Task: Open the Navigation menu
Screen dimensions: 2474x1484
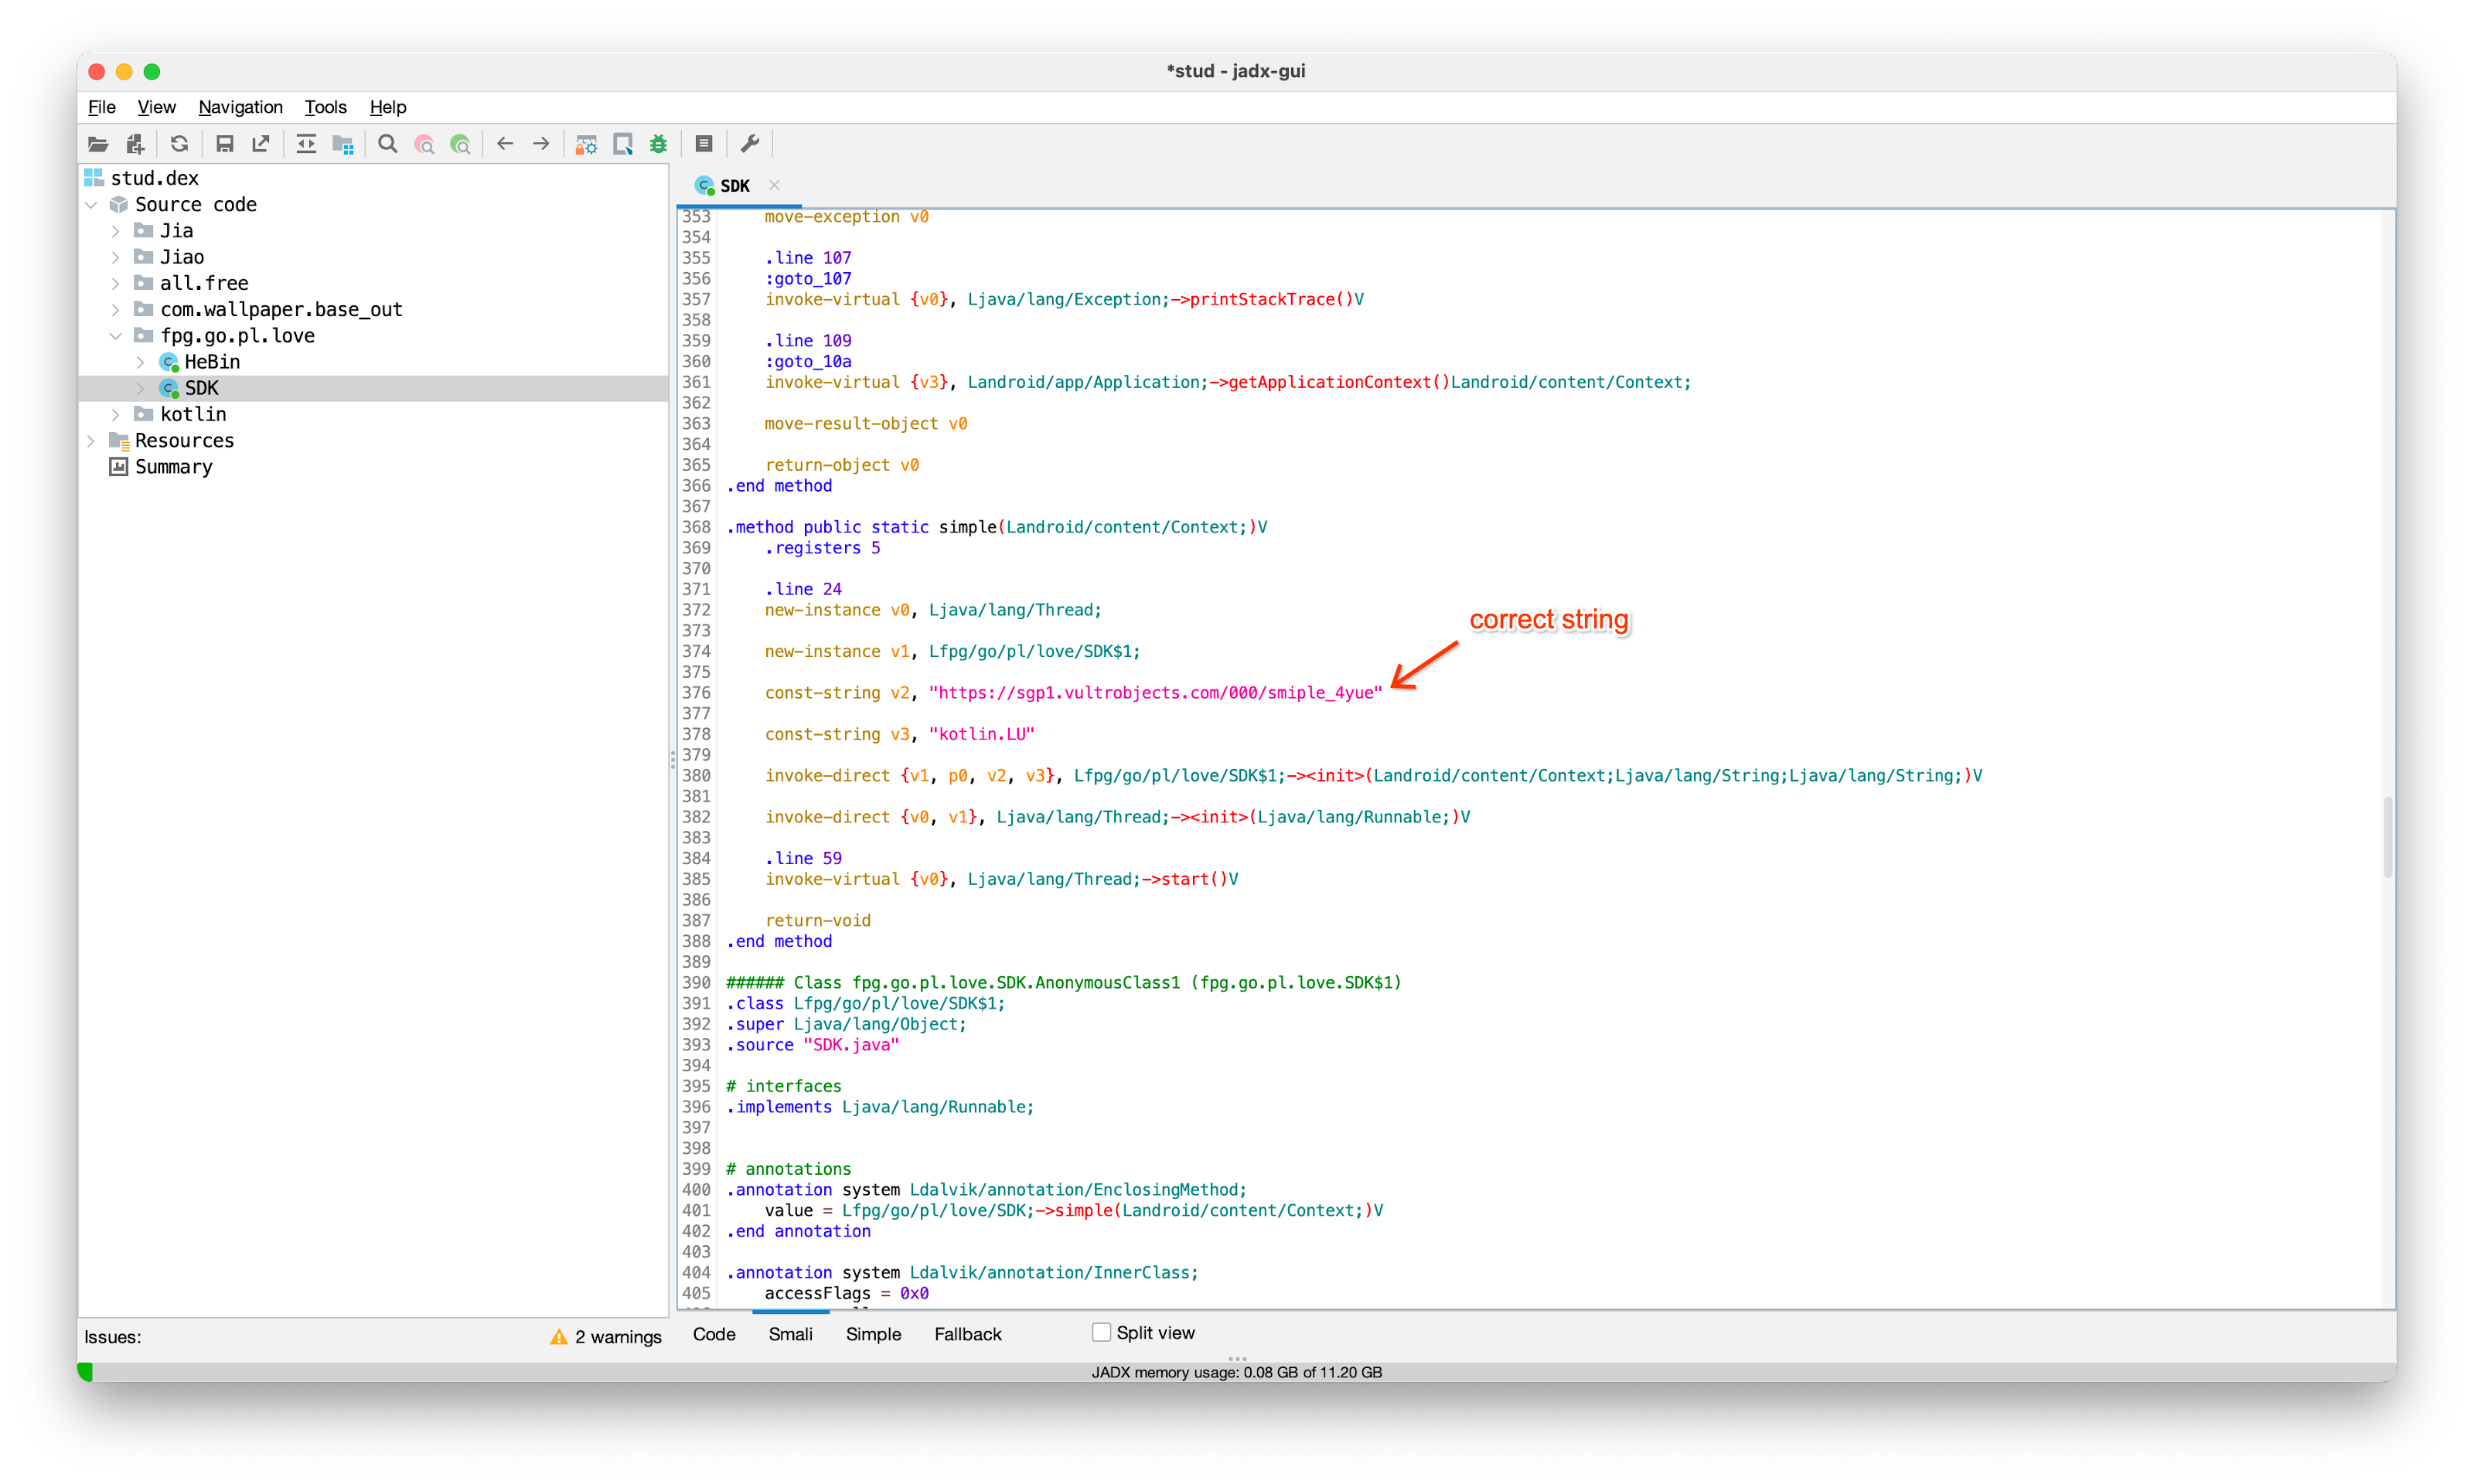Action: point(240,107)
